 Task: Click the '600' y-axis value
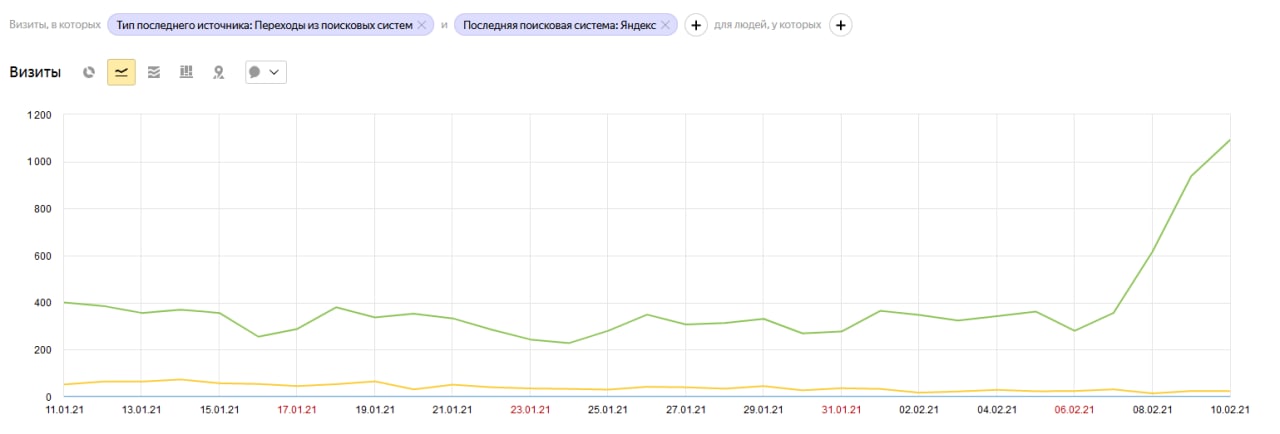(43, 256)
